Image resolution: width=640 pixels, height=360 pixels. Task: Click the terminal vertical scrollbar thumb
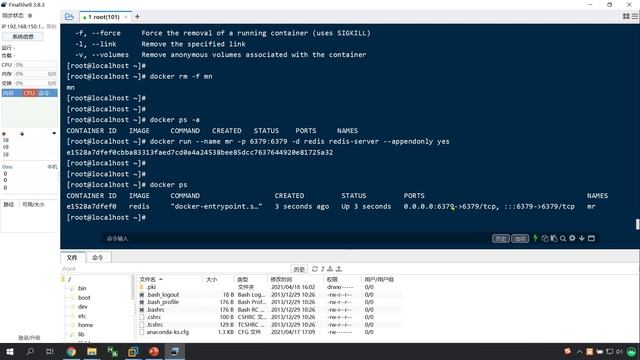tap(637, 224)
